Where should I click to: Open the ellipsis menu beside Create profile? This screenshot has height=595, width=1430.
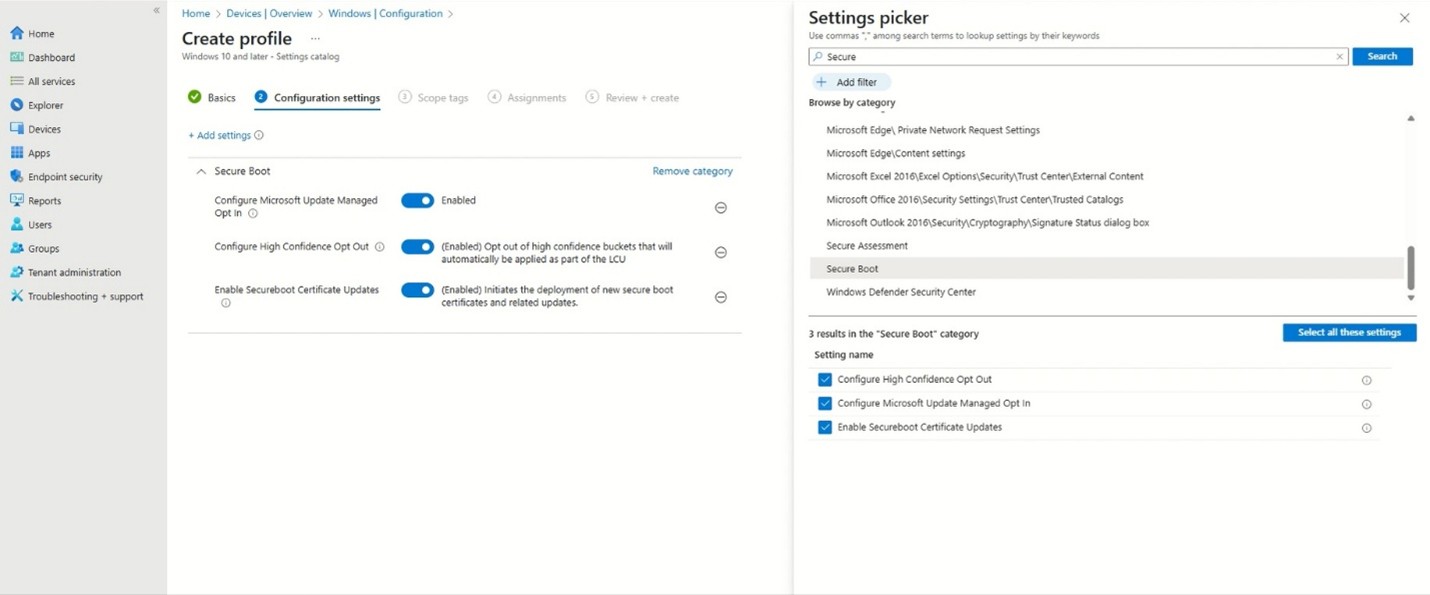(315, 39)
